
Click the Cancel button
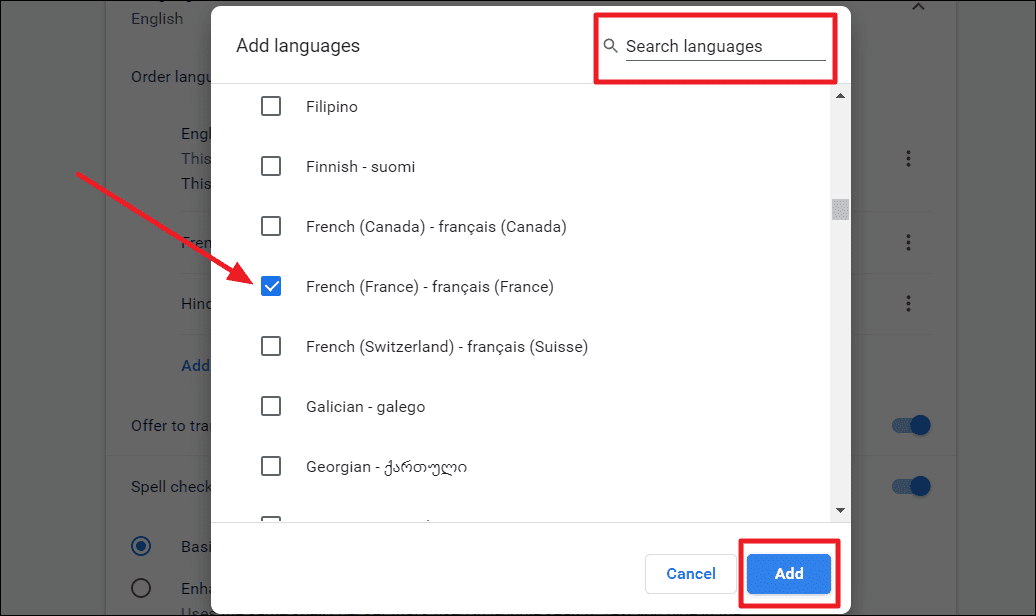[690, 574]
